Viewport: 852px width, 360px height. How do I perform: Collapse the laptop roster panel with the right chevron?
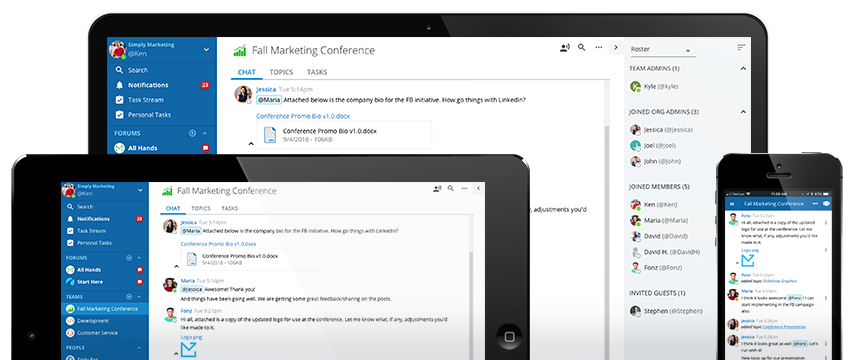tap(616, 48)
